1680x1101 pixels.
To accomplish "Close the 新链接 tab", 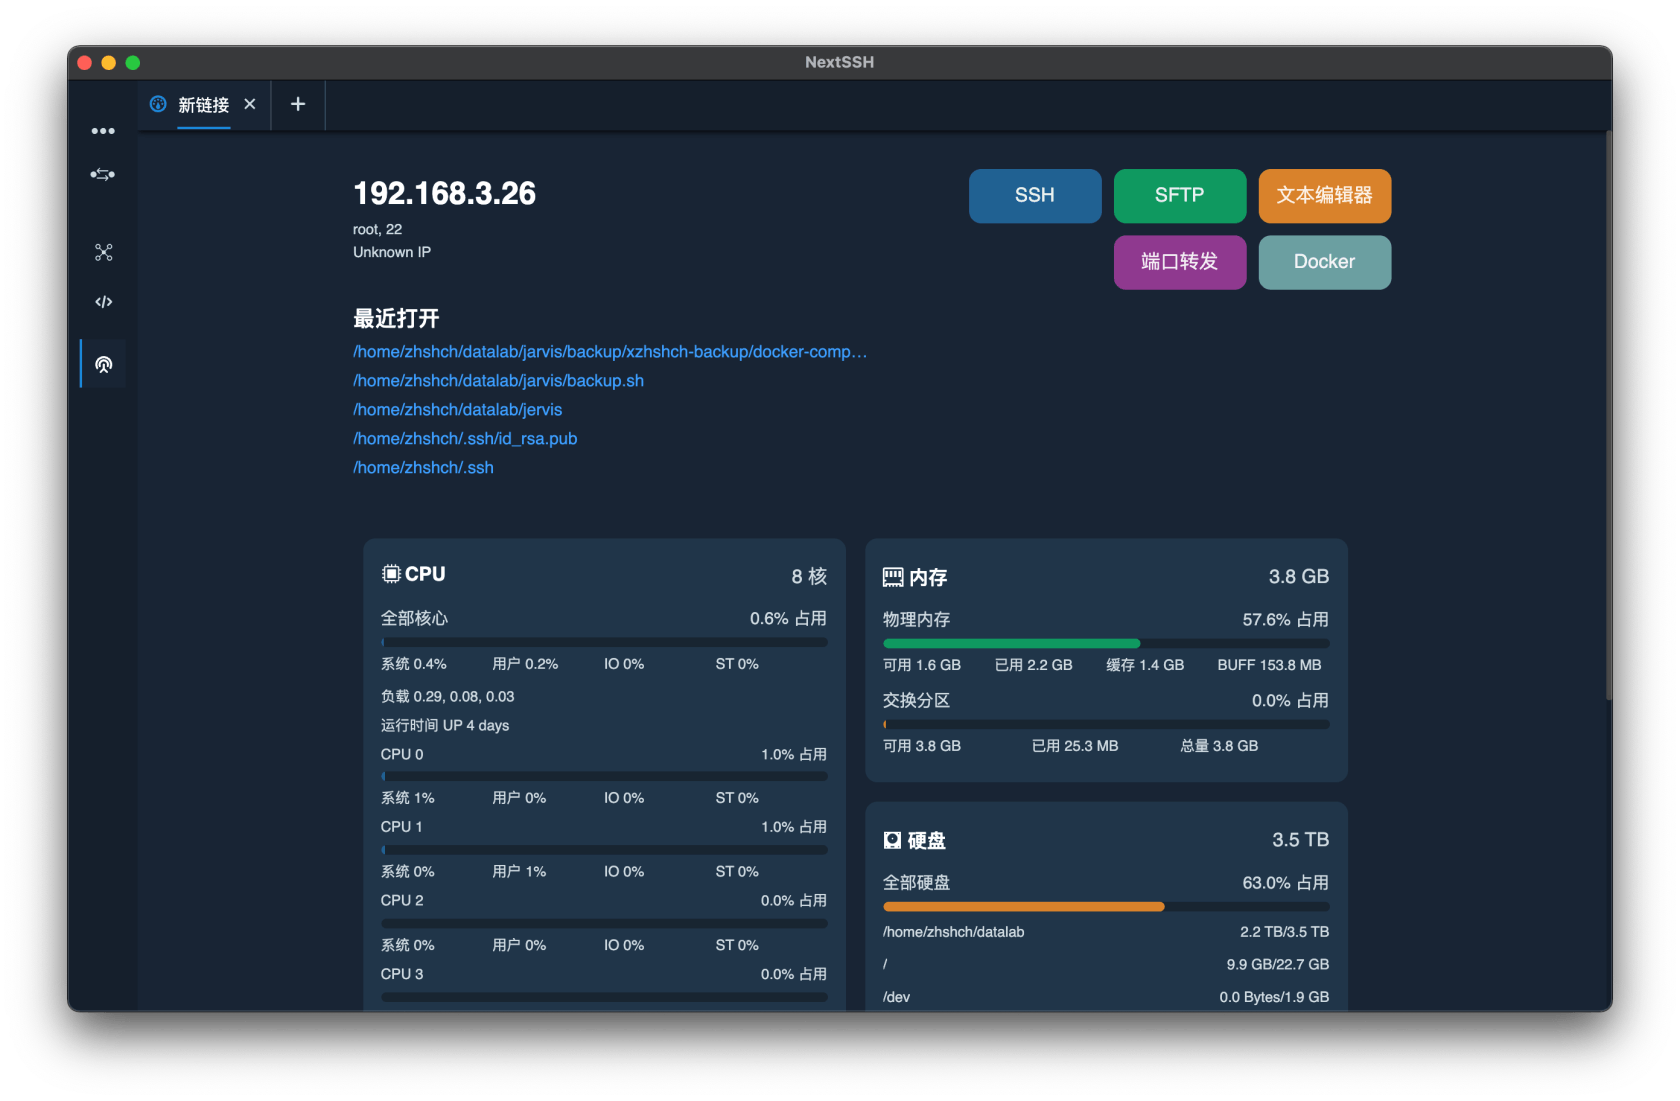I will tap(250, 104).
